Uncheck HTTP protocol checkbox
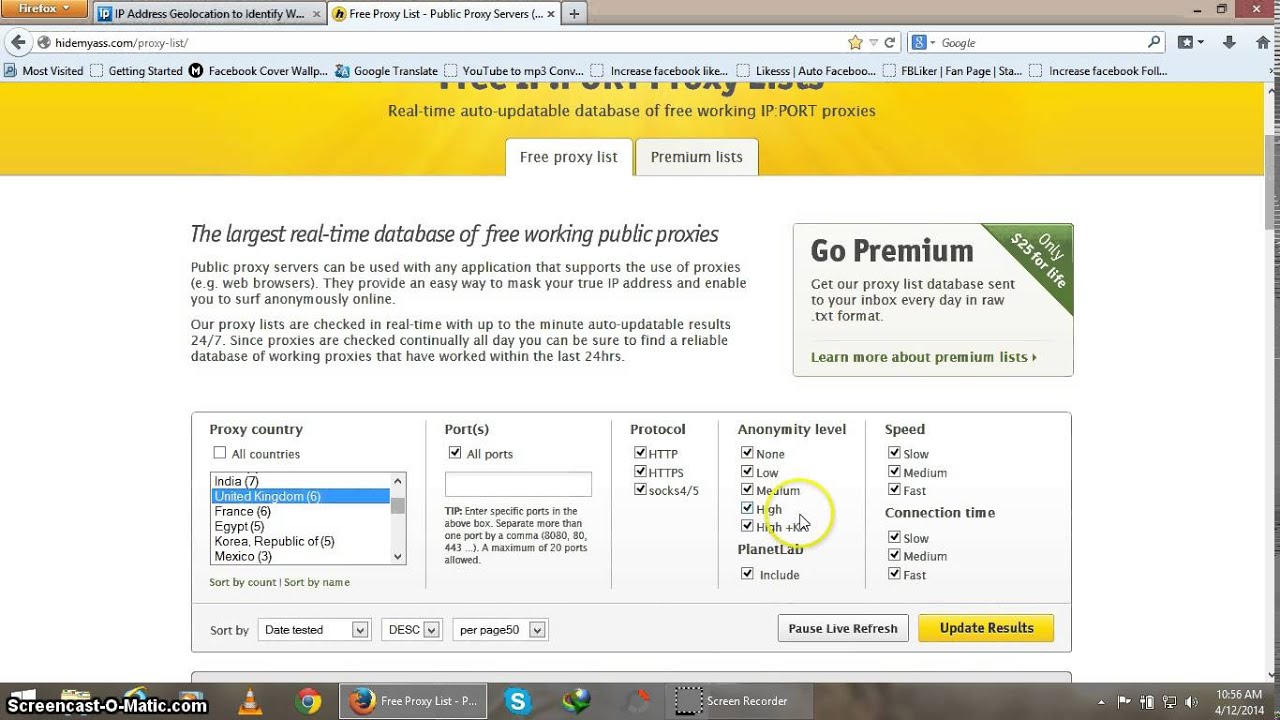 point(640,453)
